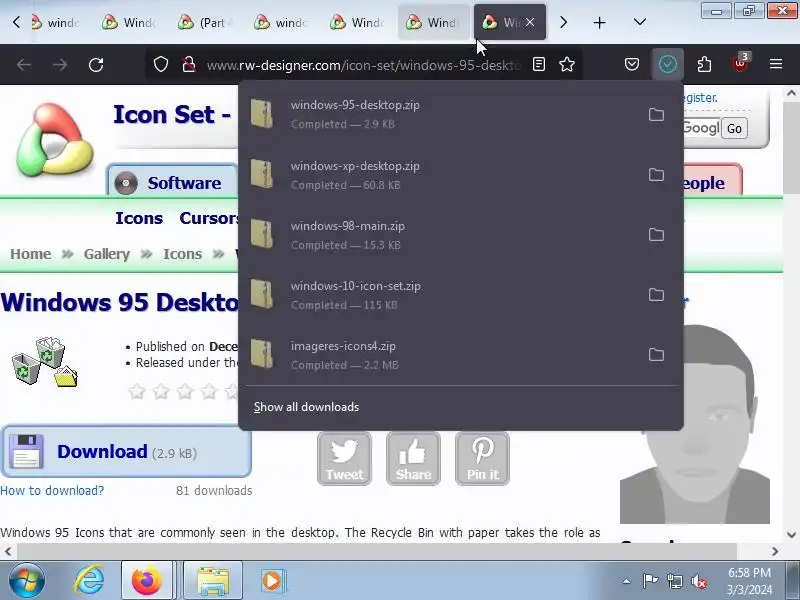Bookmark this page with star icon

click(567, 64)
